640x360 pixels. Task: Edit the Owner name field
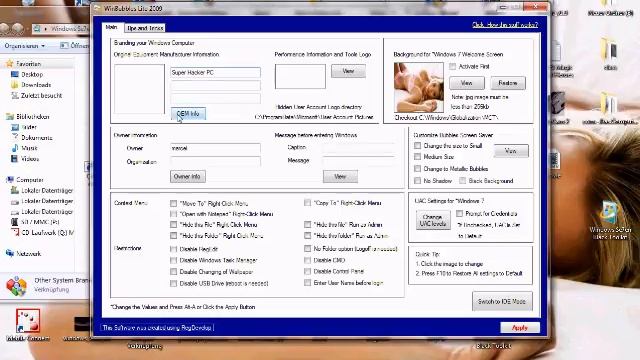(x=215, y=148)
